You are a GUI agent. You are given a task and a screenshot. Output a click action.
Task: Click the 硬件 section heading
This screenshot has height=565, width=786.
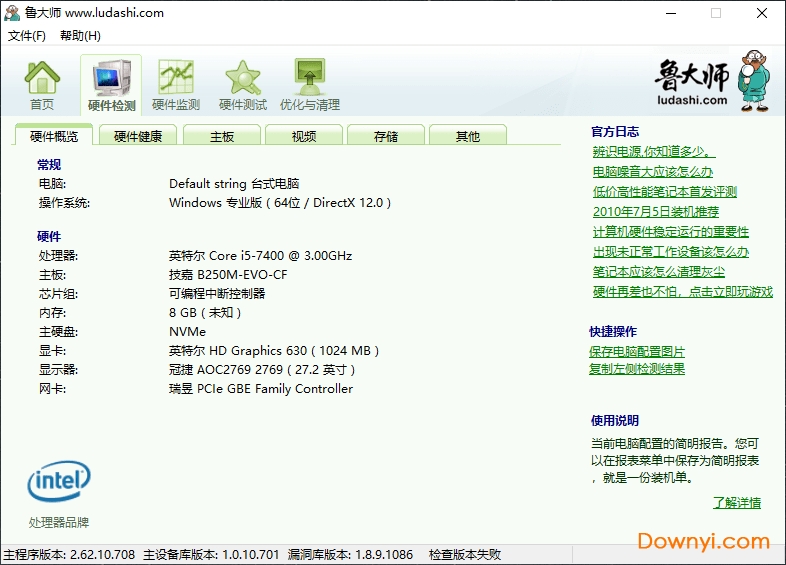point(49,237)
